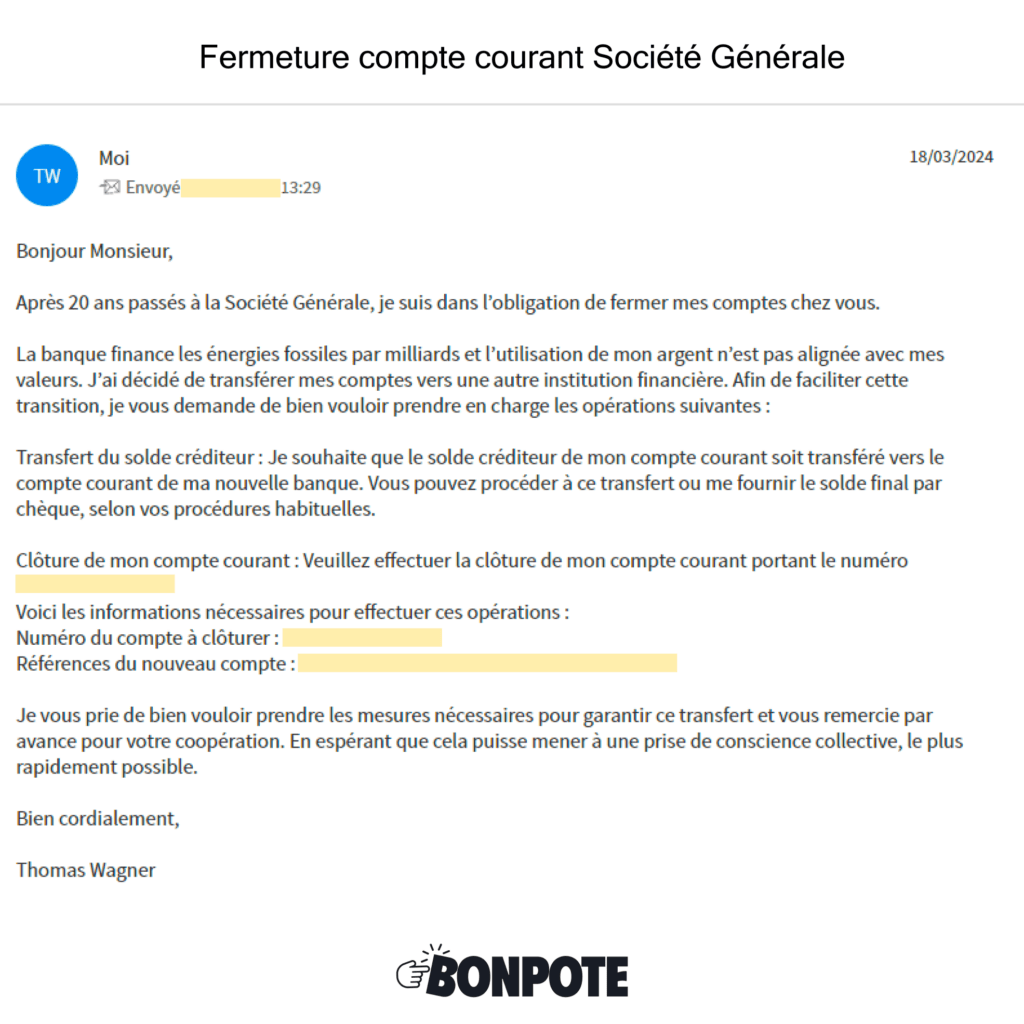
Task: Click the redacted field after Références du nouveau compte
Action: pyautogui.click(x=487, y=663)
